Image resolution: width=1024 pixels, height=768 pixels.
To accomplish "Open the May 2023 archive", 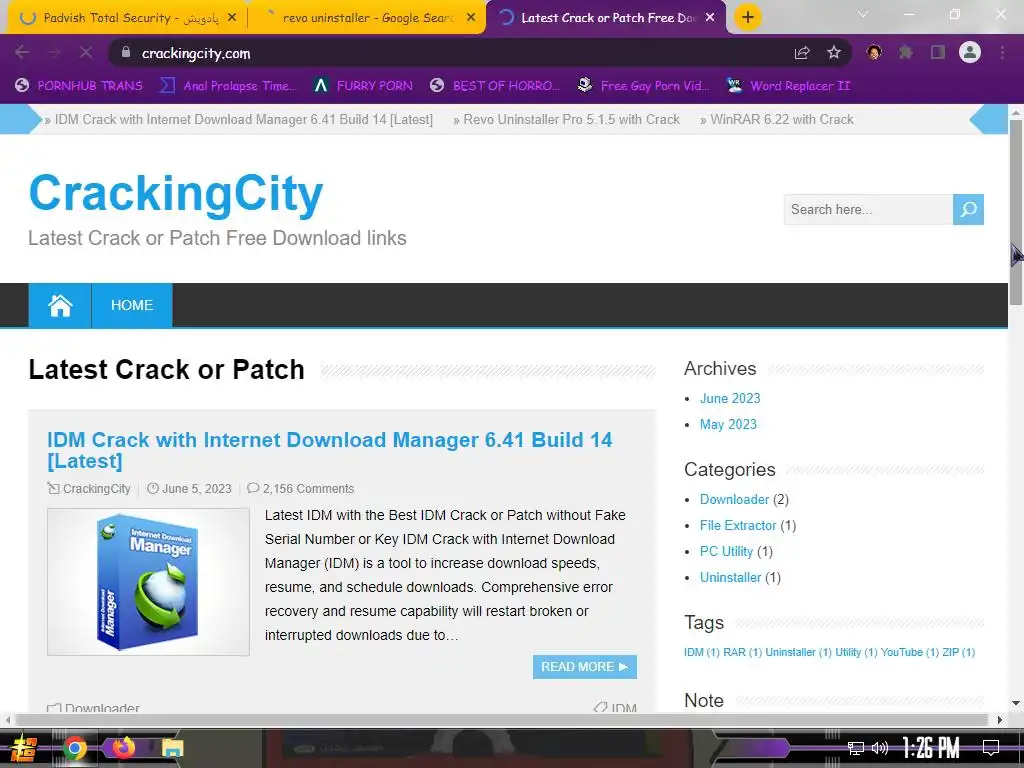I will (x=728, y=424).
